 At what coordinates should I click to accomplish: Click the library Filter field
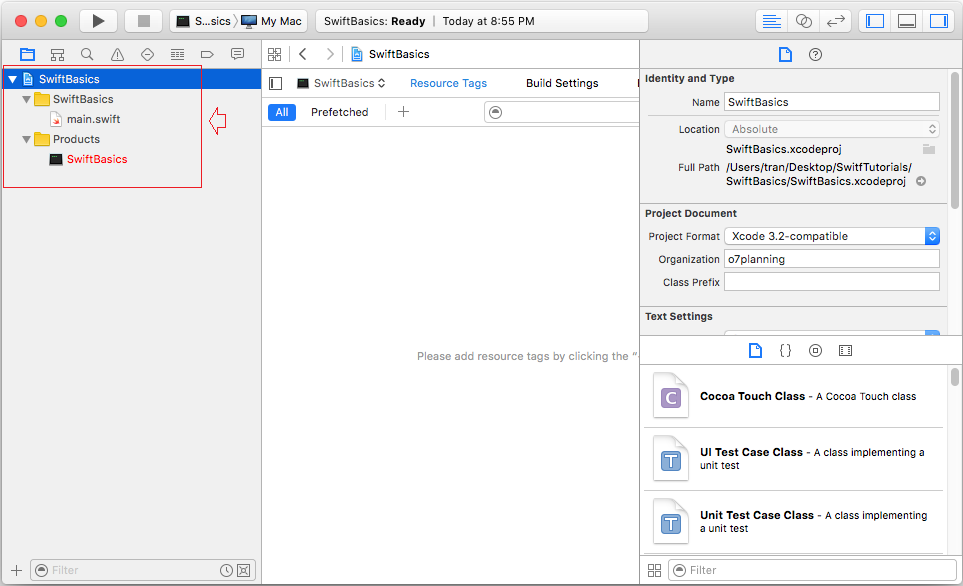(812, 570)
